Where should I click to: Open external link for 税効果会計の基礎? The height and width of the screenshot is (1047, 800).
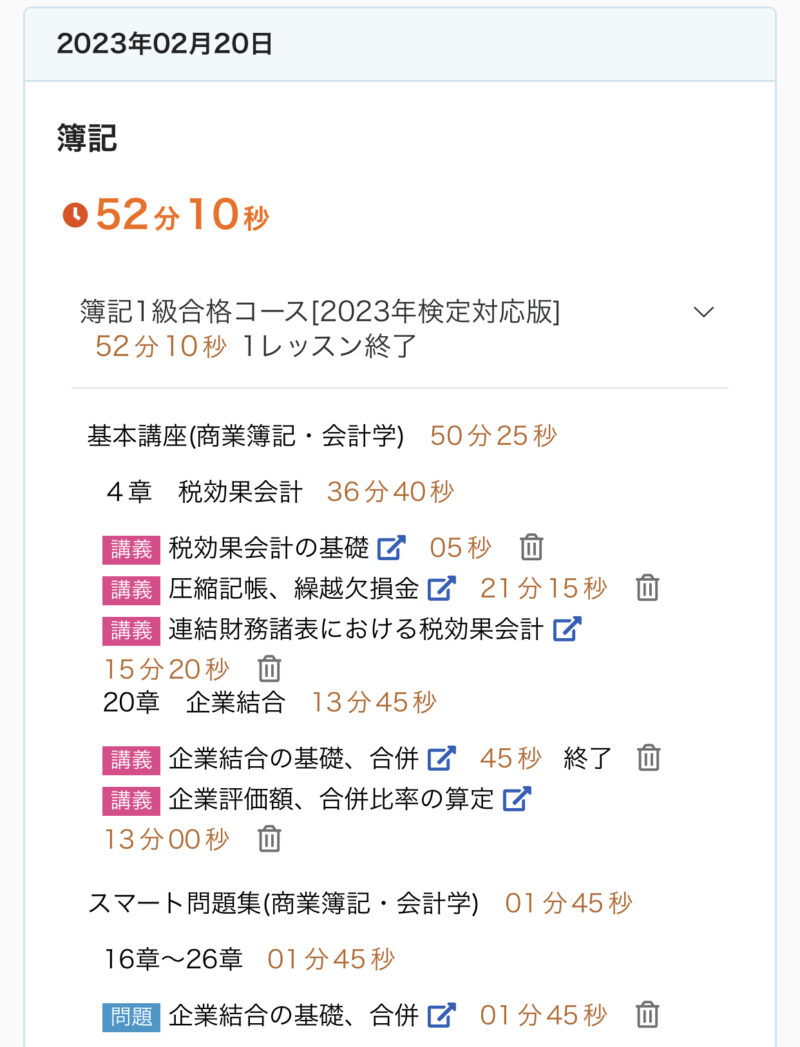[391, 548]
